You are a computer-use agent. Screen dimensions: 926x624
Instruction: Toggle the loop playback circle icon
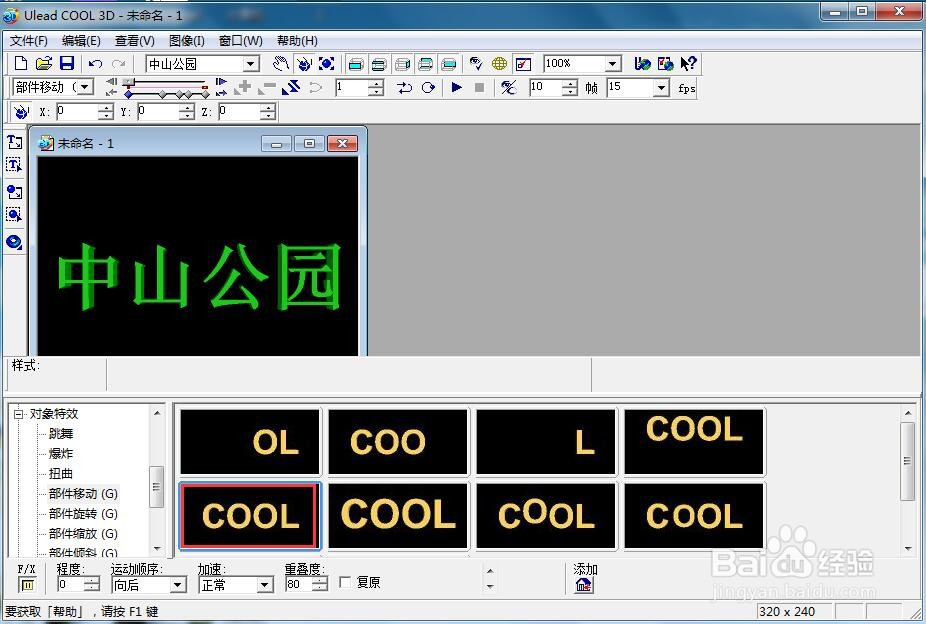coord(428,87)
